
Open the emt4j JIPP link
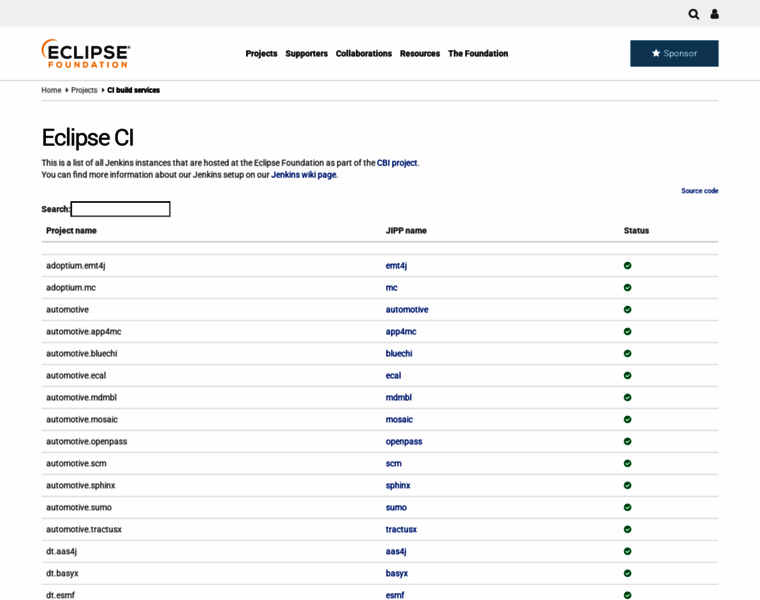pos(396,266)
